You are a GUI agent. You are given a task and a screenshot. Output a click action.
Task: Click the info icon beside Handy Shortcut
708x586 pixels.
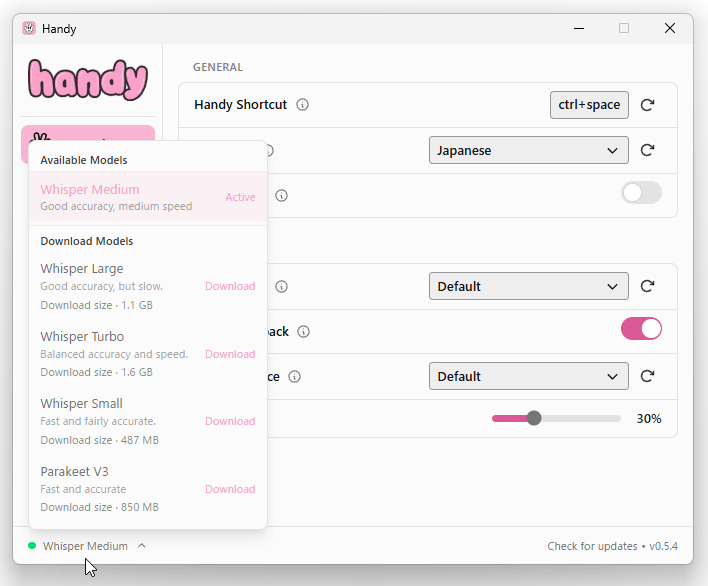(x=303, y=105)
